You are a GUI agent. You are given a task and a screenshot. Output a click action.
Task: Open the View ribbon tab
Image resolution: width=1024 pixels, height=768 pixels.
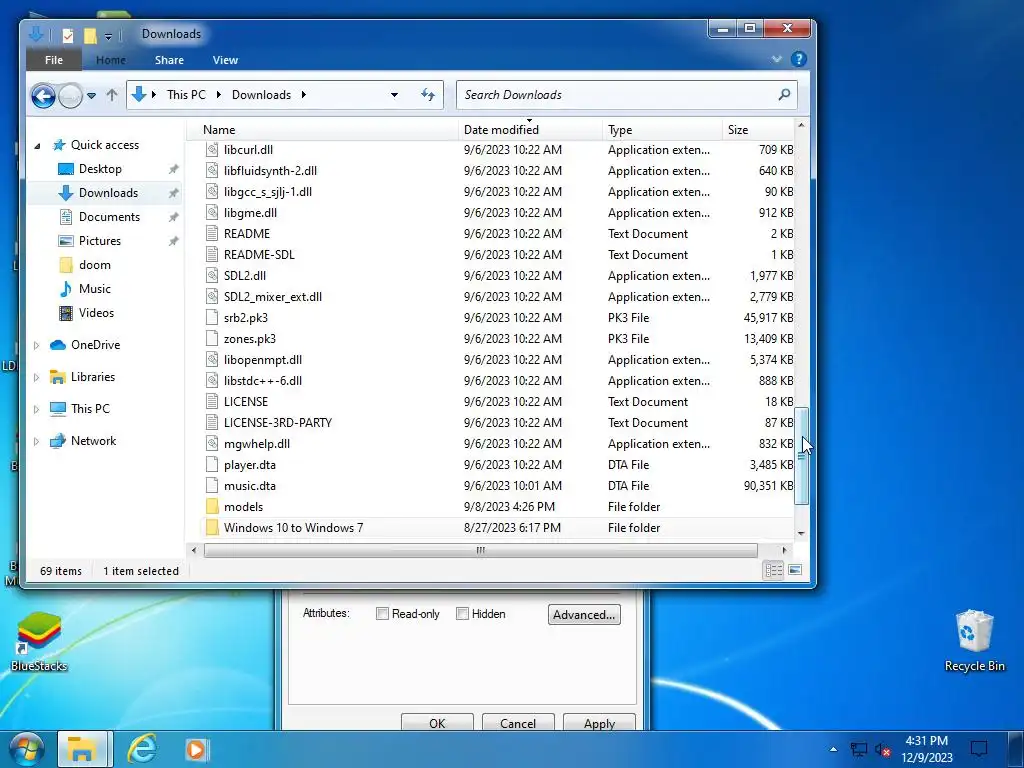pos(225,60)
